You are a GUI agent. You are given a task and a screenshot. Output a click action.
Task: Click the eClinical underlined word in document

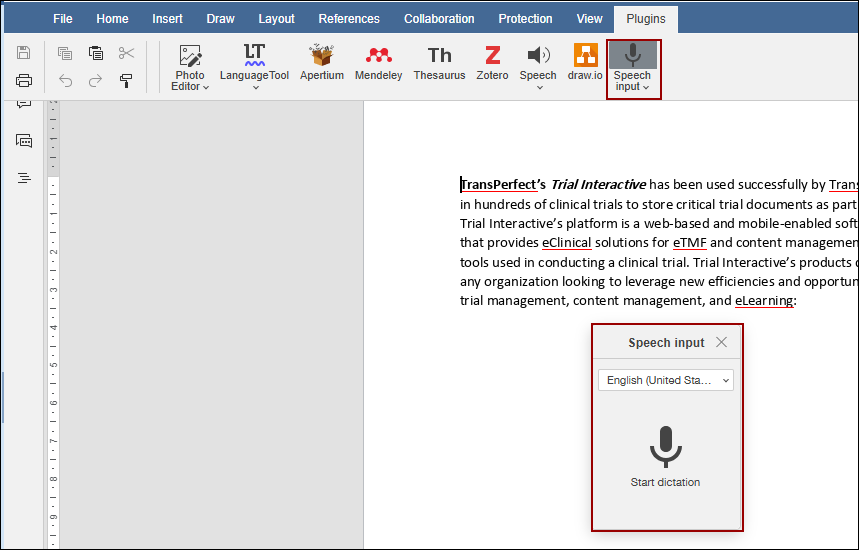click(x=567, y=243)
